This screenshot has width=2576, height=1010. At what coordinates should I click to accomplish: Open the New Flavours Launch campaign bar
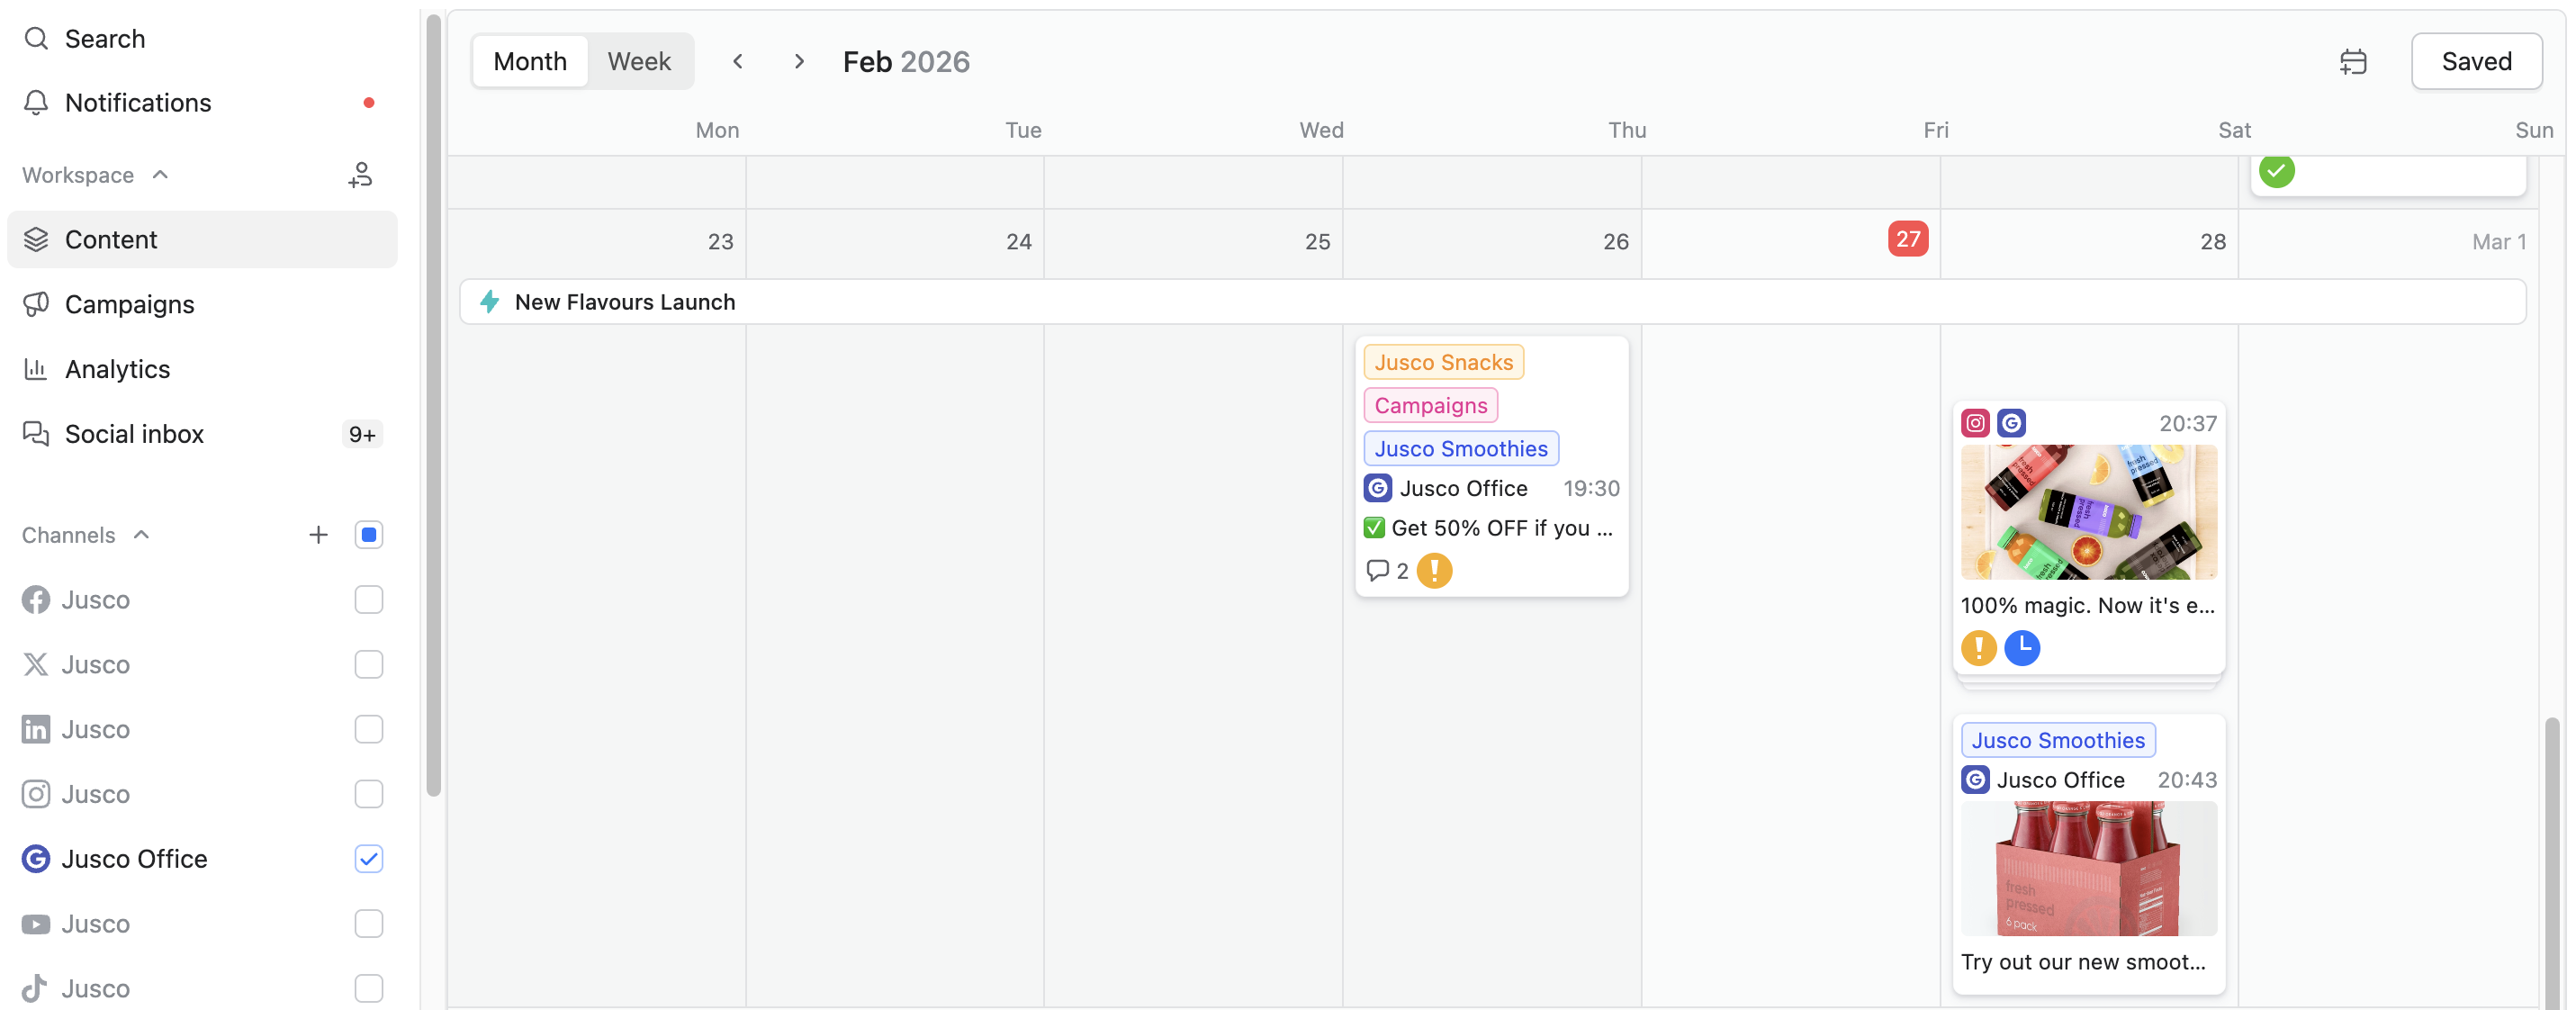[x=1492, y=302]
